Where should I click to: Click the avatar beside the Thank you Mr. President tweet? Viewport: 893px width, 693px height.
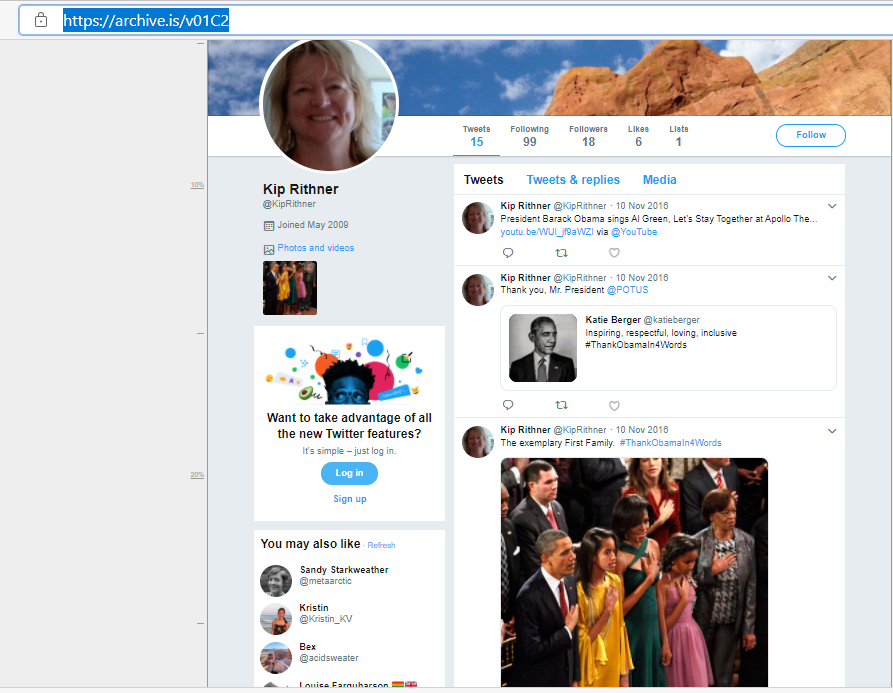[478, 290]
